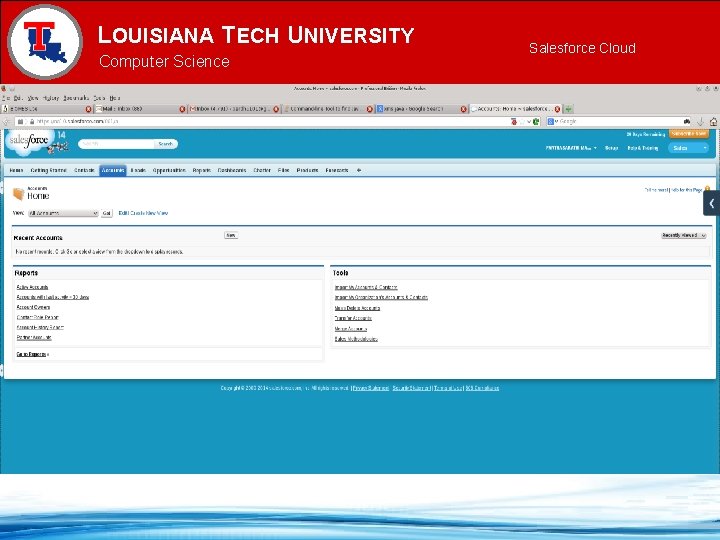Viewport: 720px width, 540px height.
Task: Close the Google Search browser tab
Action: click(x=463, y=109)
